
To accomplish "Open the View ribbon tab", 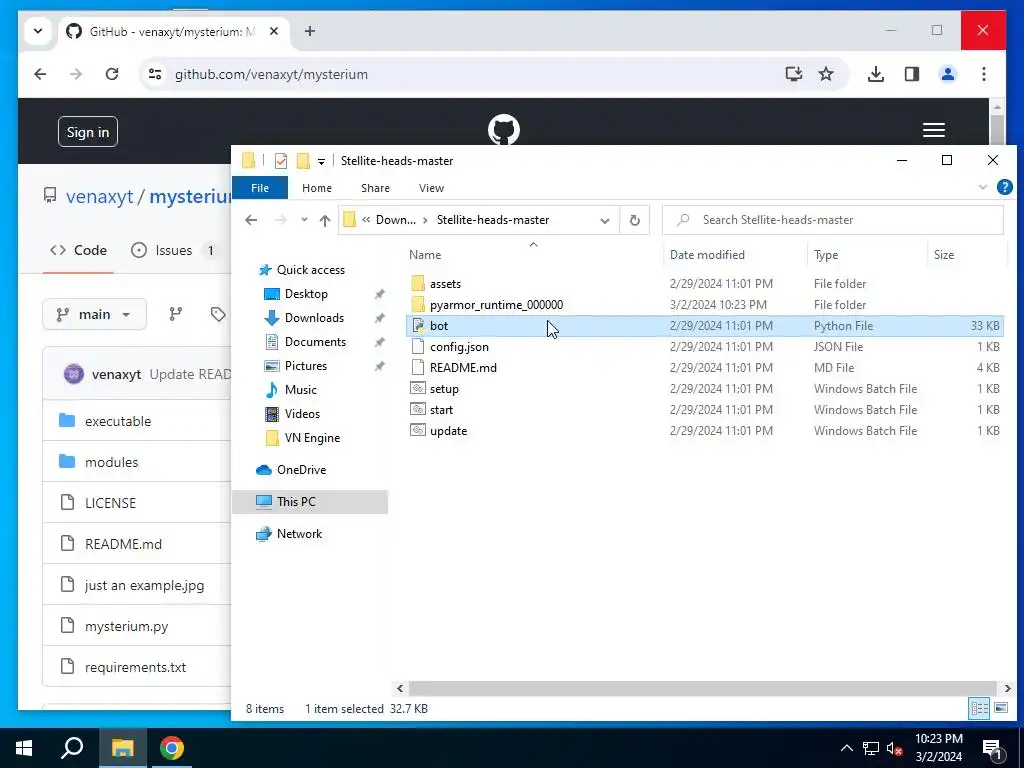I will (431, 188).
